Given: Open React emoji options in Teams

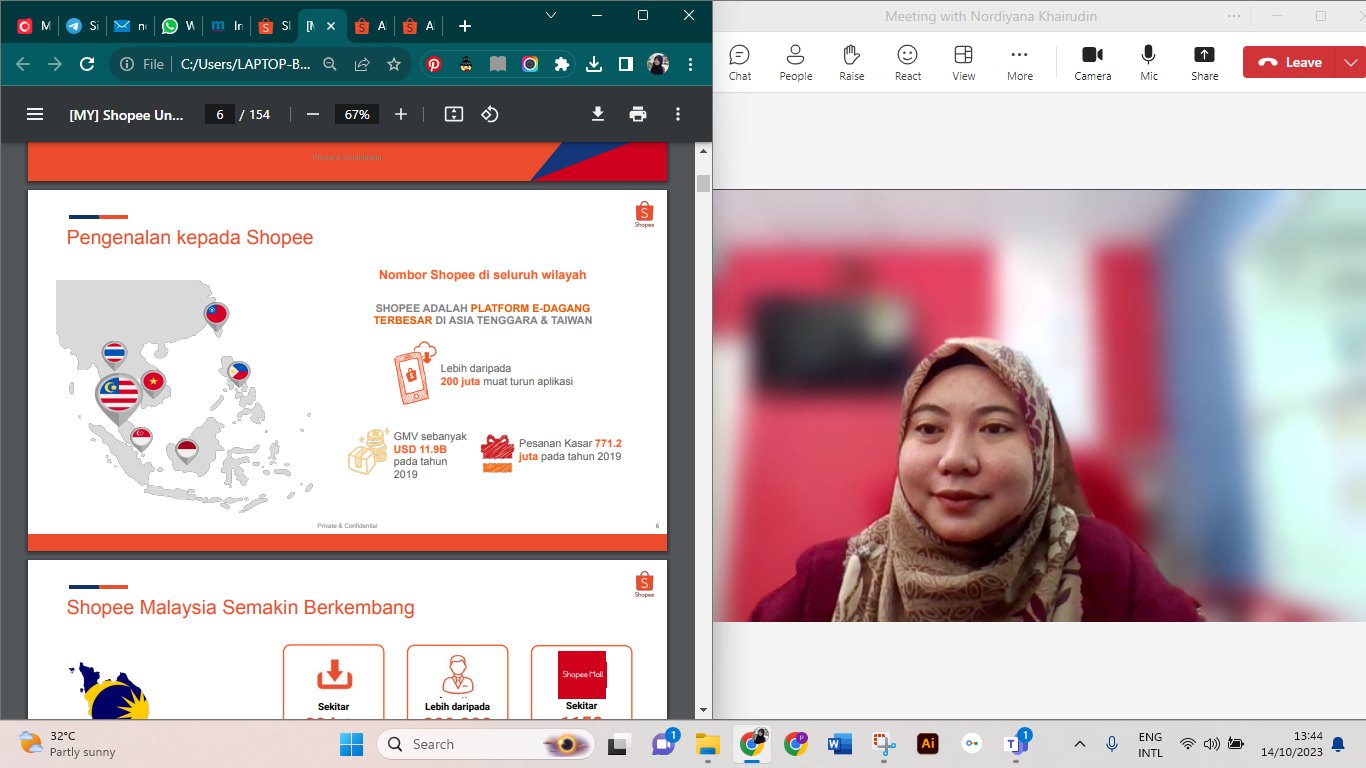Looking at the screenshot, I should (x=908, y=62).
